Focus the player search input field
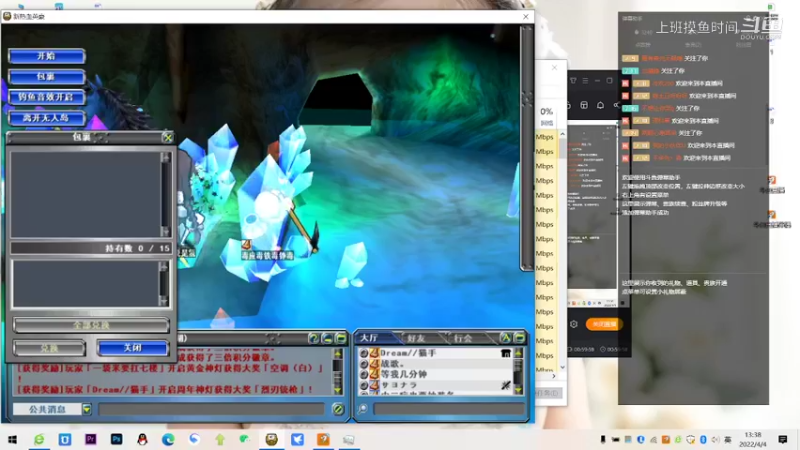 point(449,409)
